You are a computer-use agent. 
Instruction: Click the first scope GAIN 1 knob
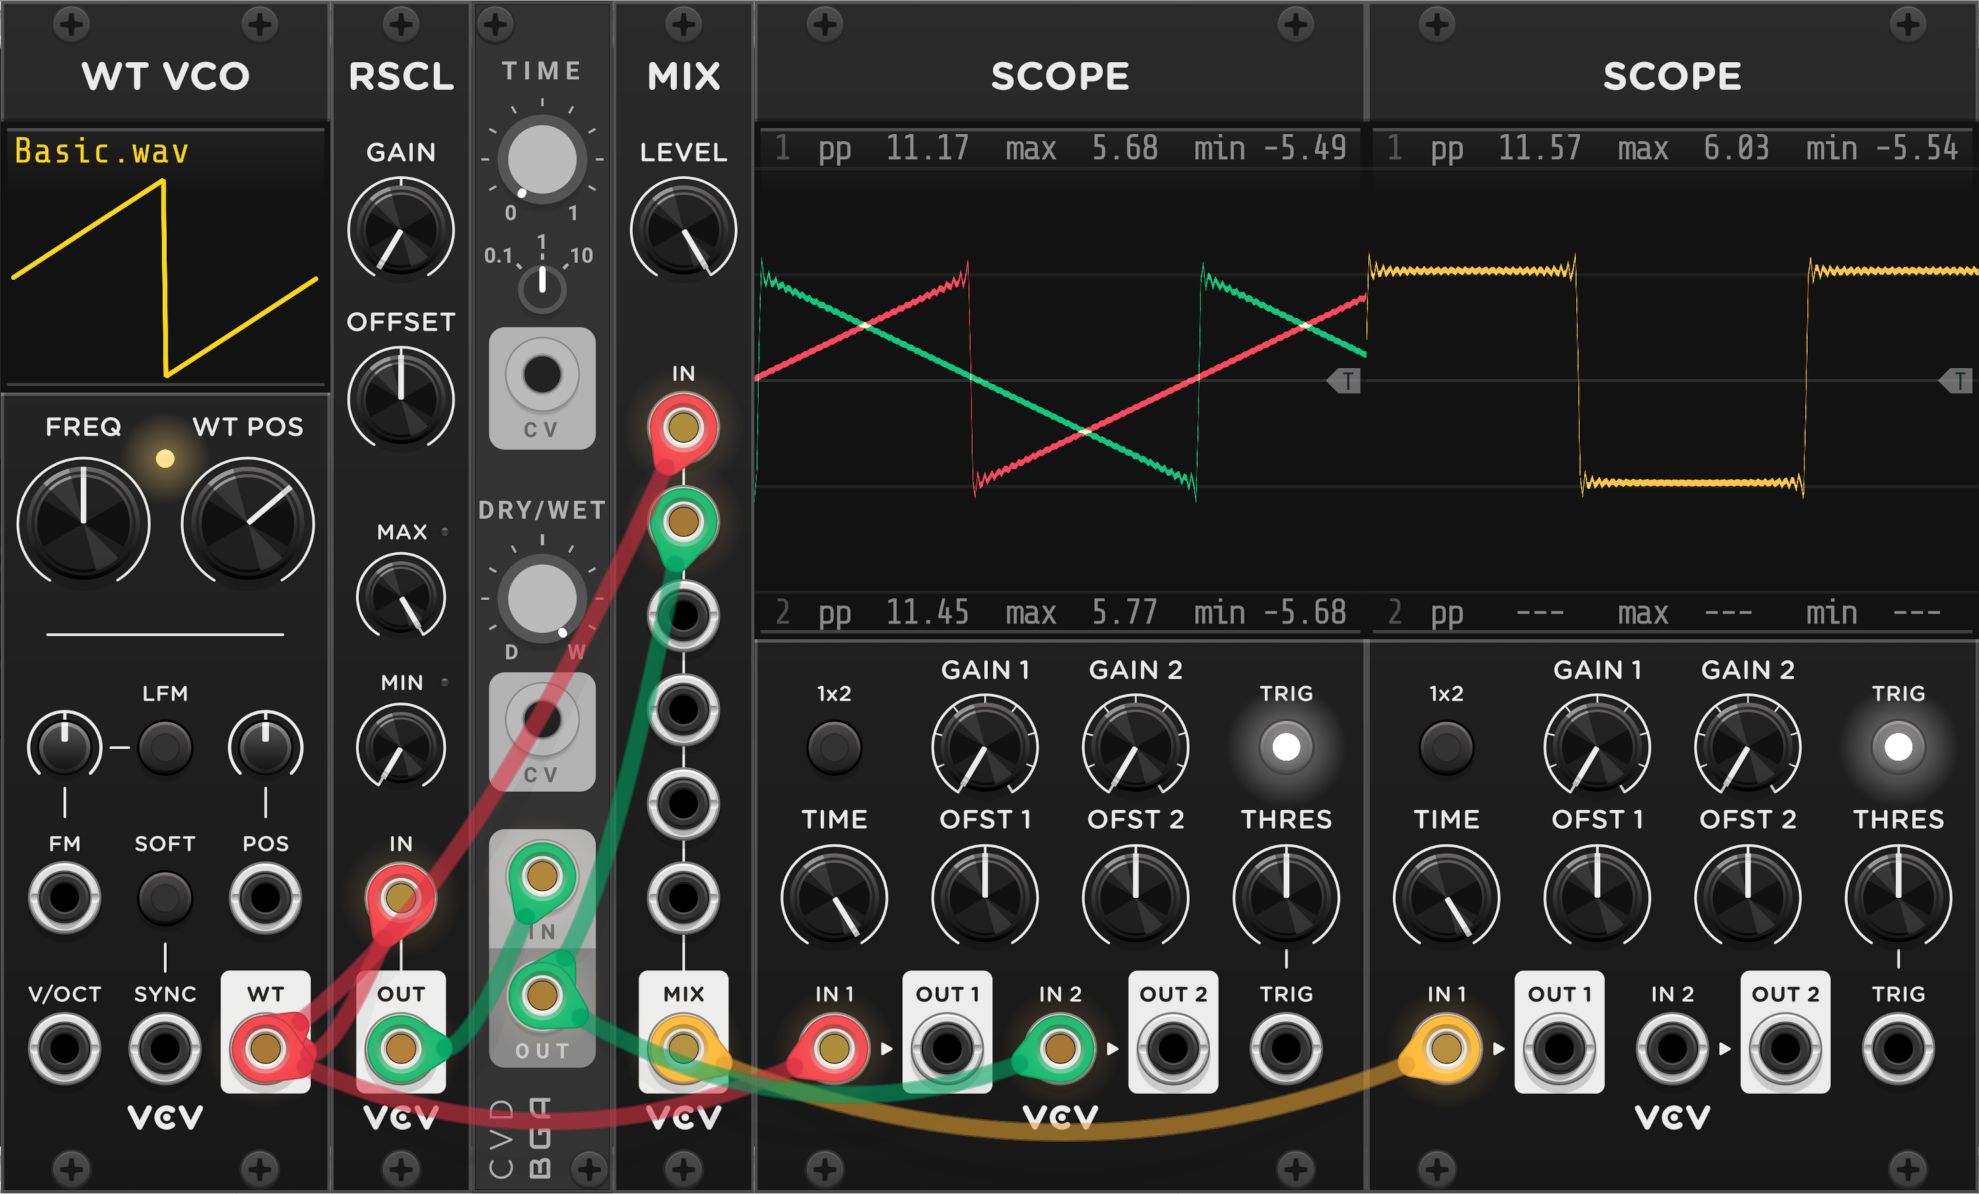985,747
